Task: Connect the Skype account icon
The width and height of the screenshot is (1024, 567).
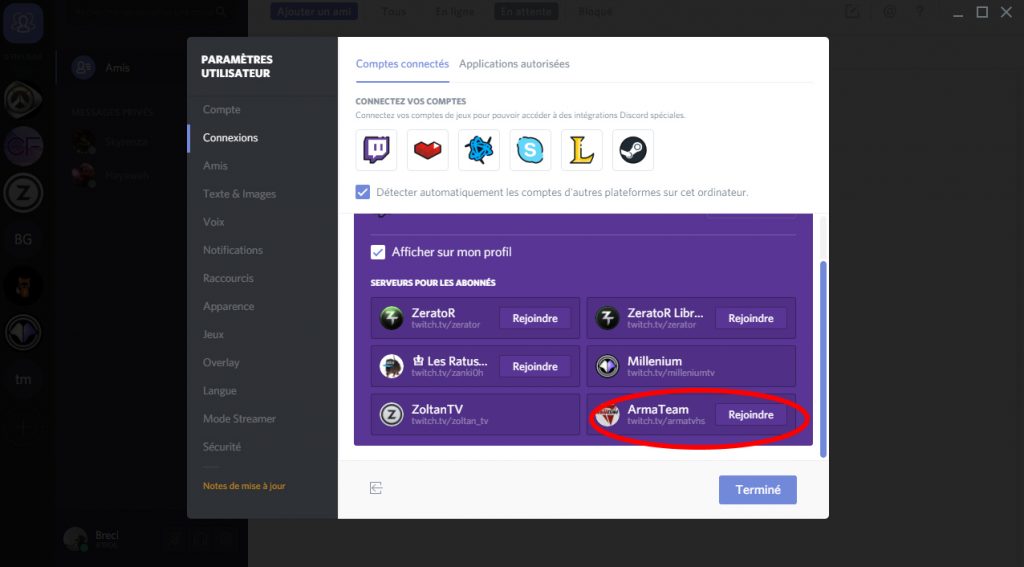Action: point(530,150)
